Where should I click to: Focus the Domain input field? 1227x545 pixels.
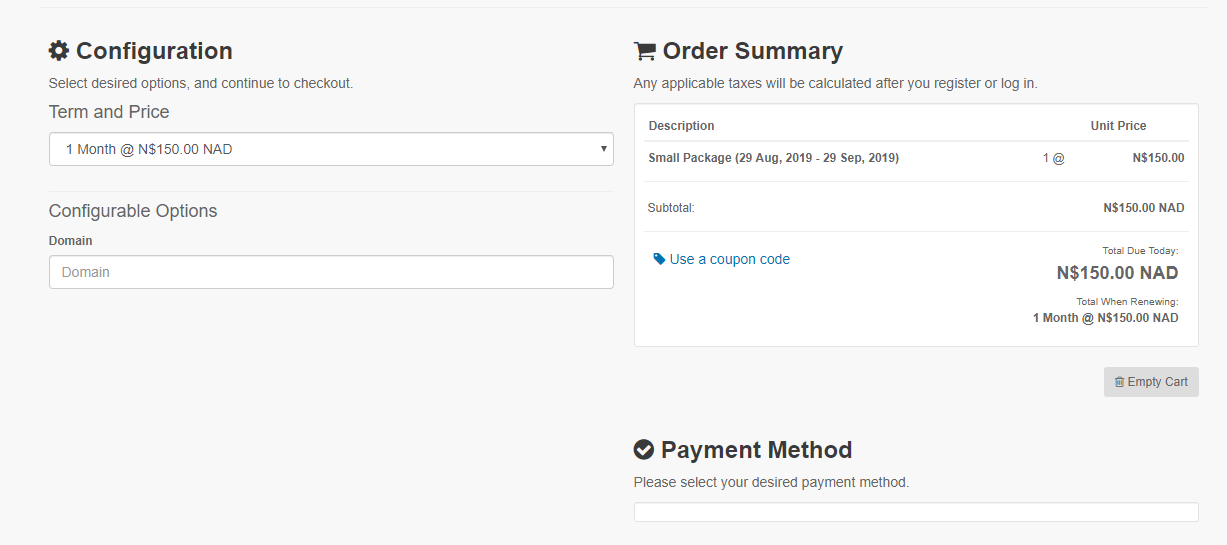coord(331,272)
